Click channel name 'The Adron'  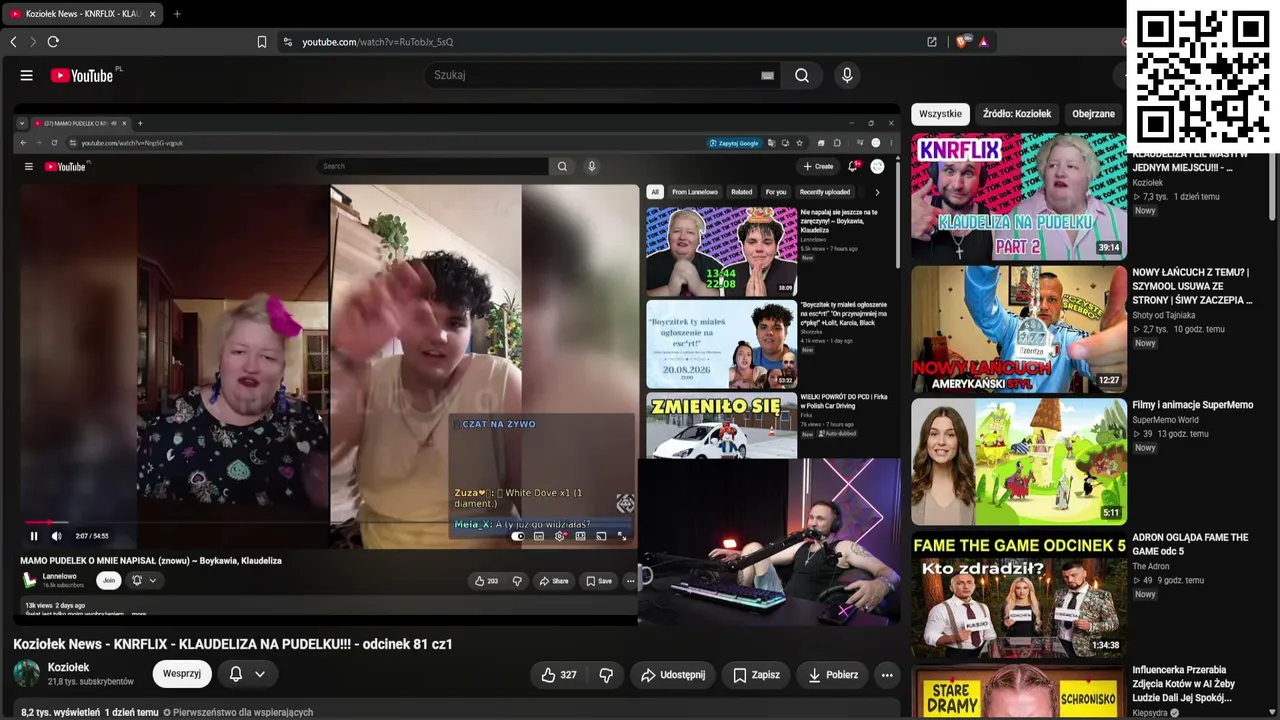pos(1150,566)
